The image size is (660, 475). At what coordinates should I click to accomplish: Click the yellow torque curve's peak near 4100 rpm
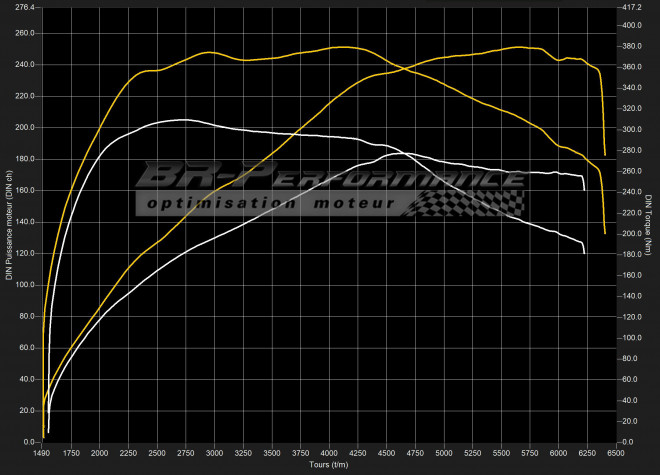click(x=343, y=47)
